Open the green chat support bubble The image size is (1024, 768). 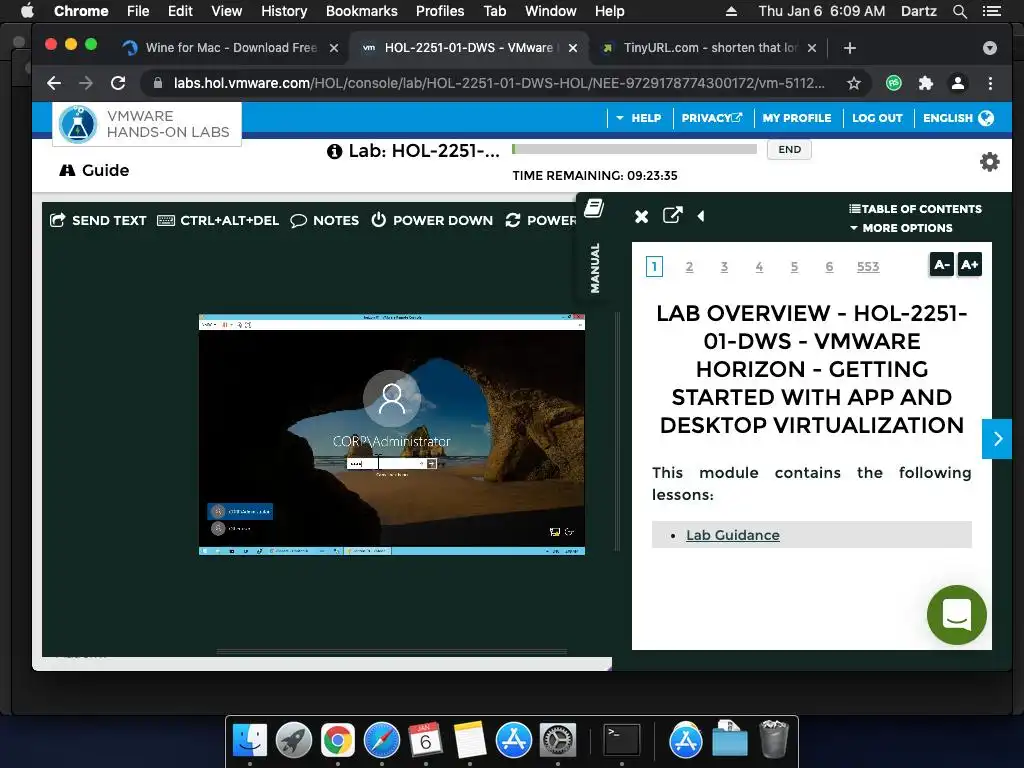(957, 615)
